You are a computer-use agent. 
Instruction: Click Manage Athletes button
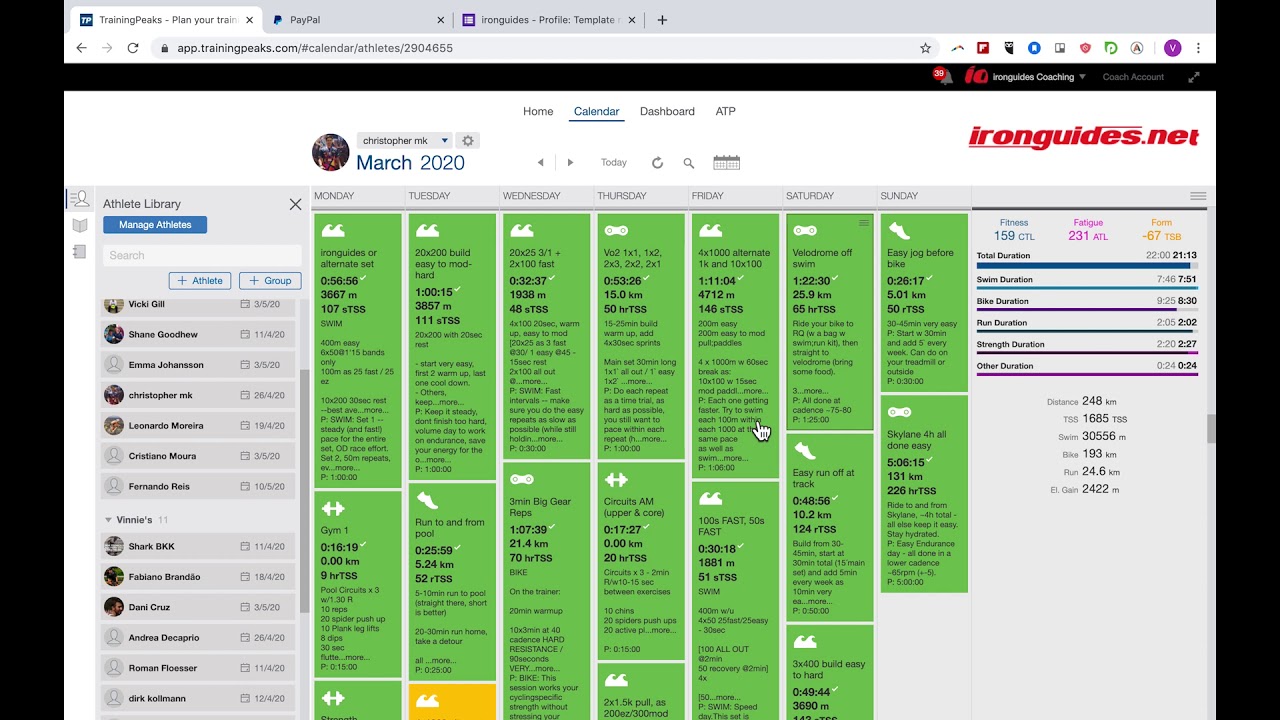pyautogui.click(x=155, y=225)
